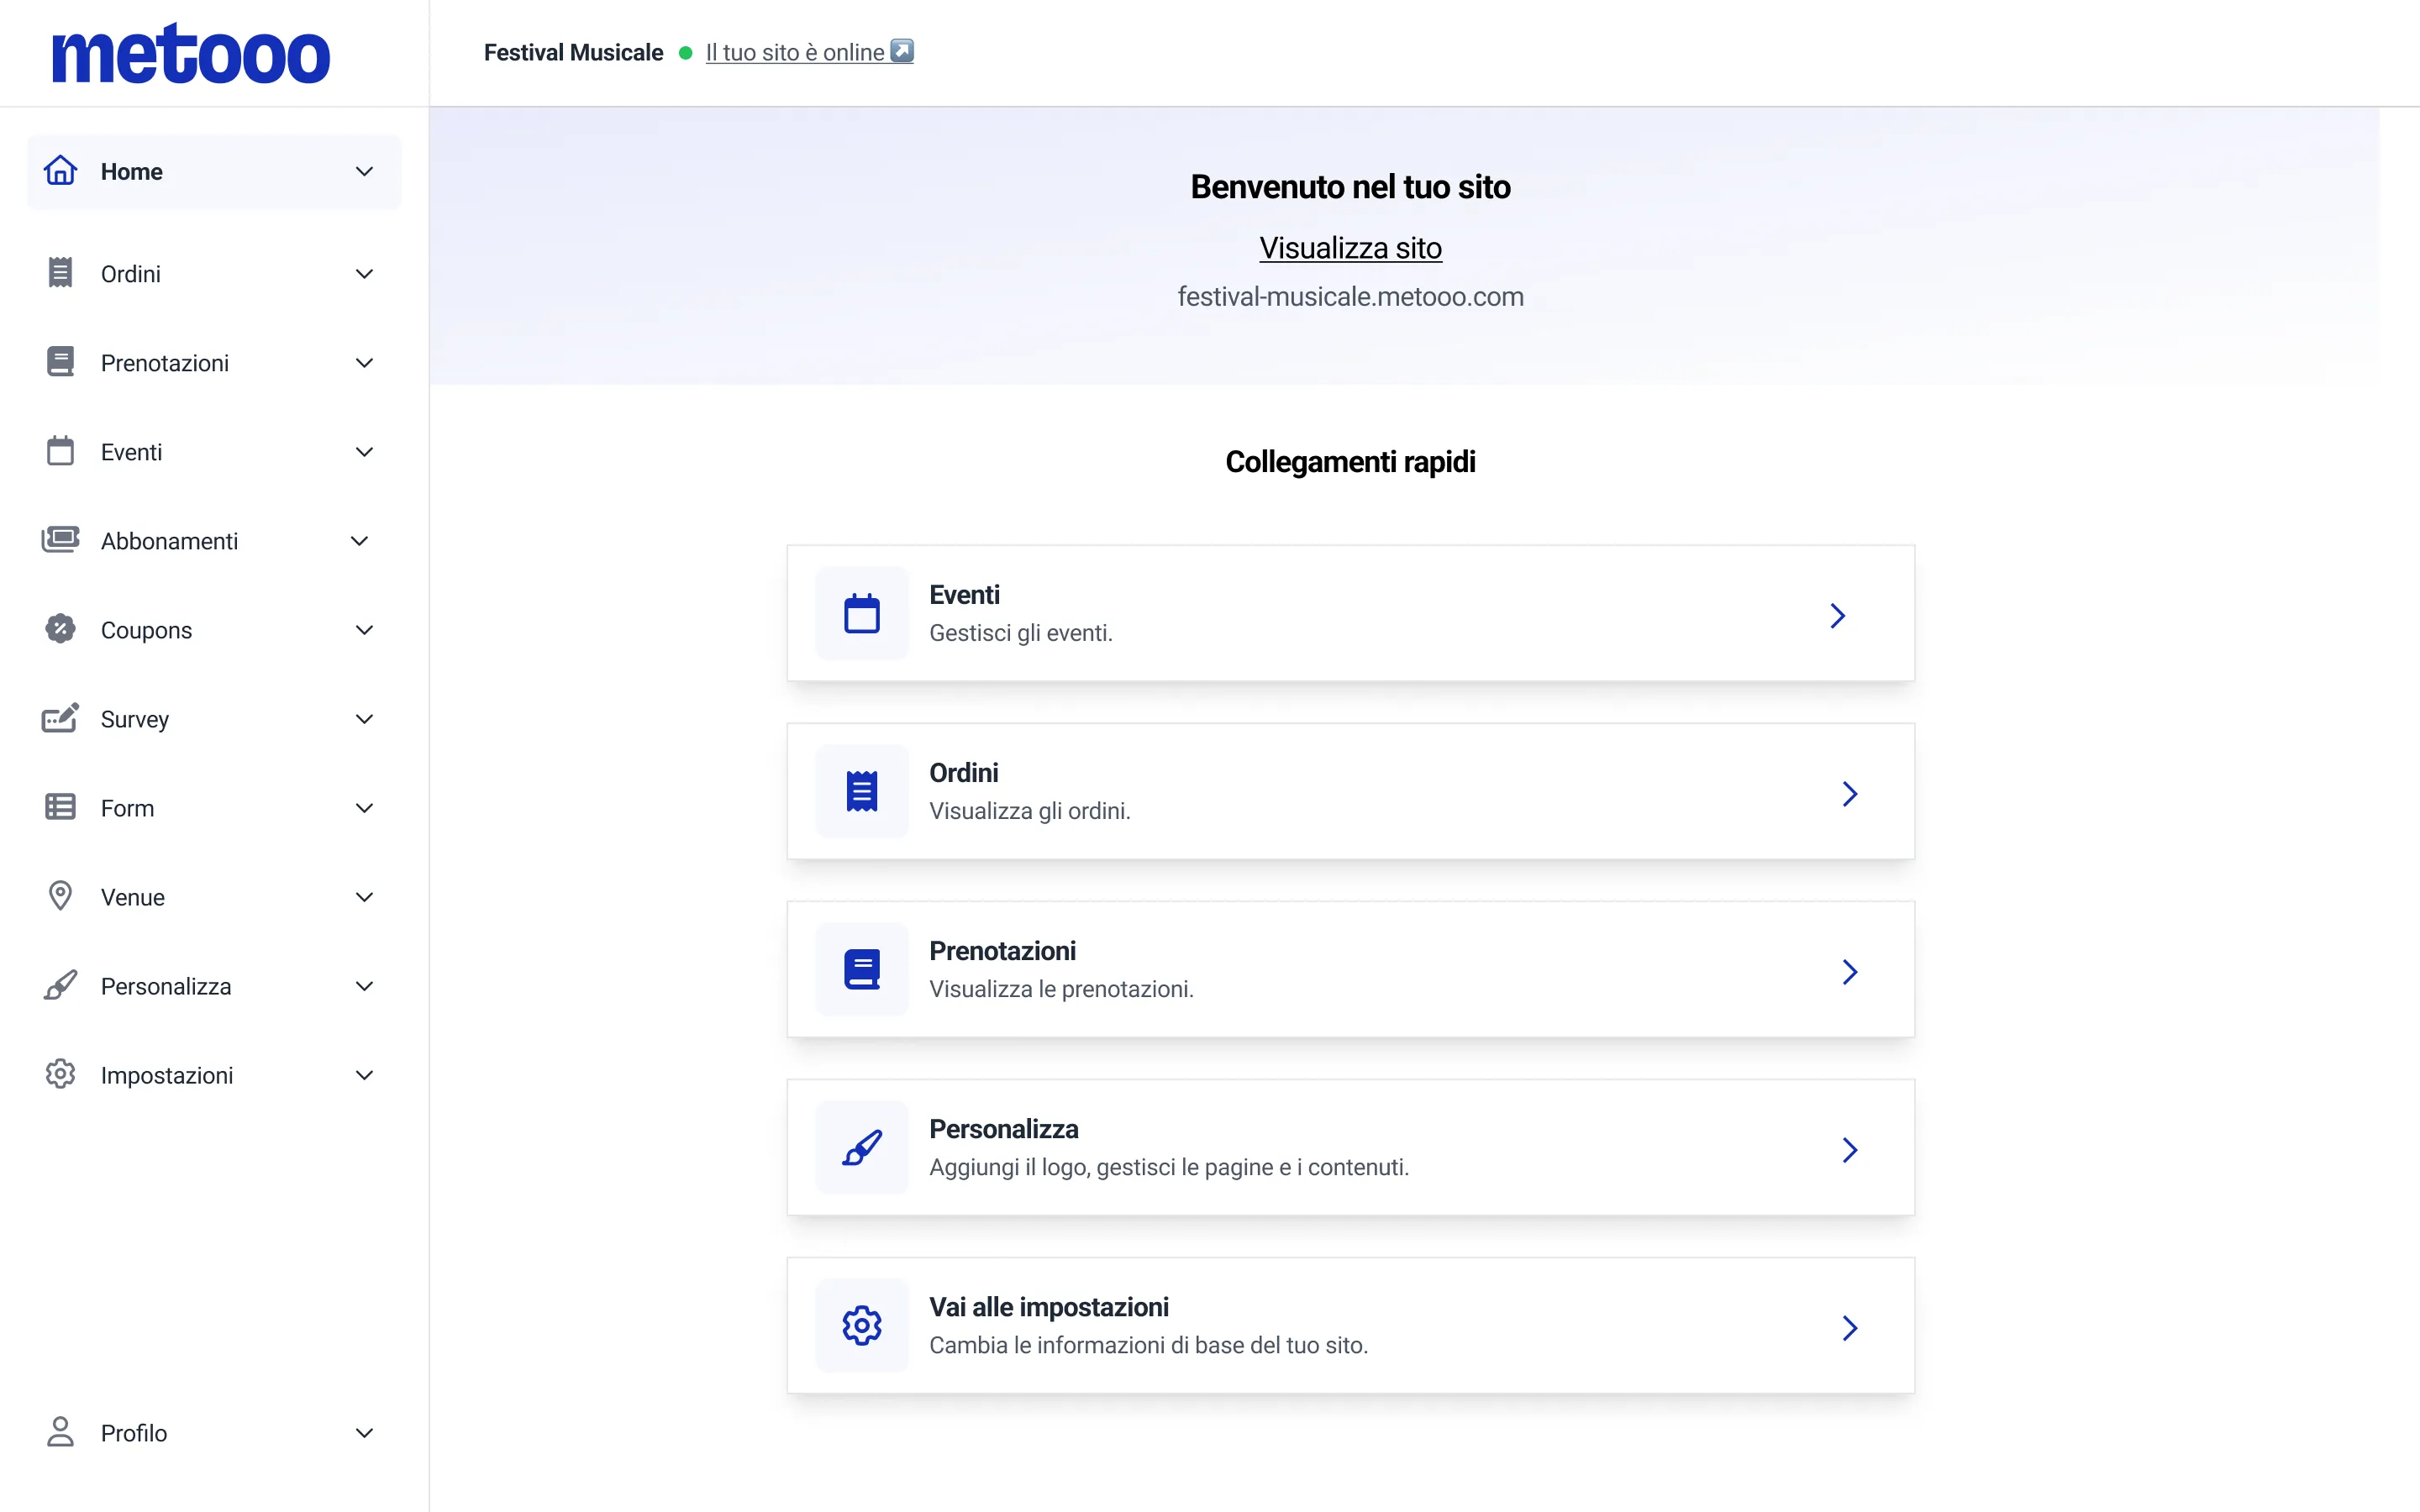Select the Coupons menu label
This screenshot has height=1512, width=2420.
pos(146,630)
